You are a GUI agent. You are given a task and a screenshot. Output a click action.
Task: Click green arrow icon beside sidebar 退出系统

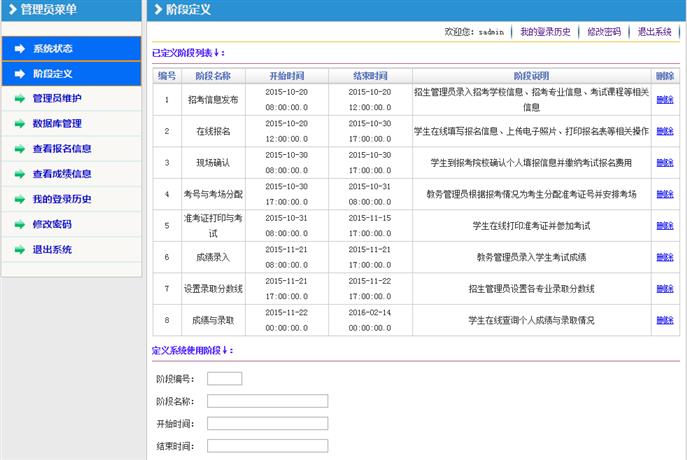pyautogui.click(x=20, y=250)
